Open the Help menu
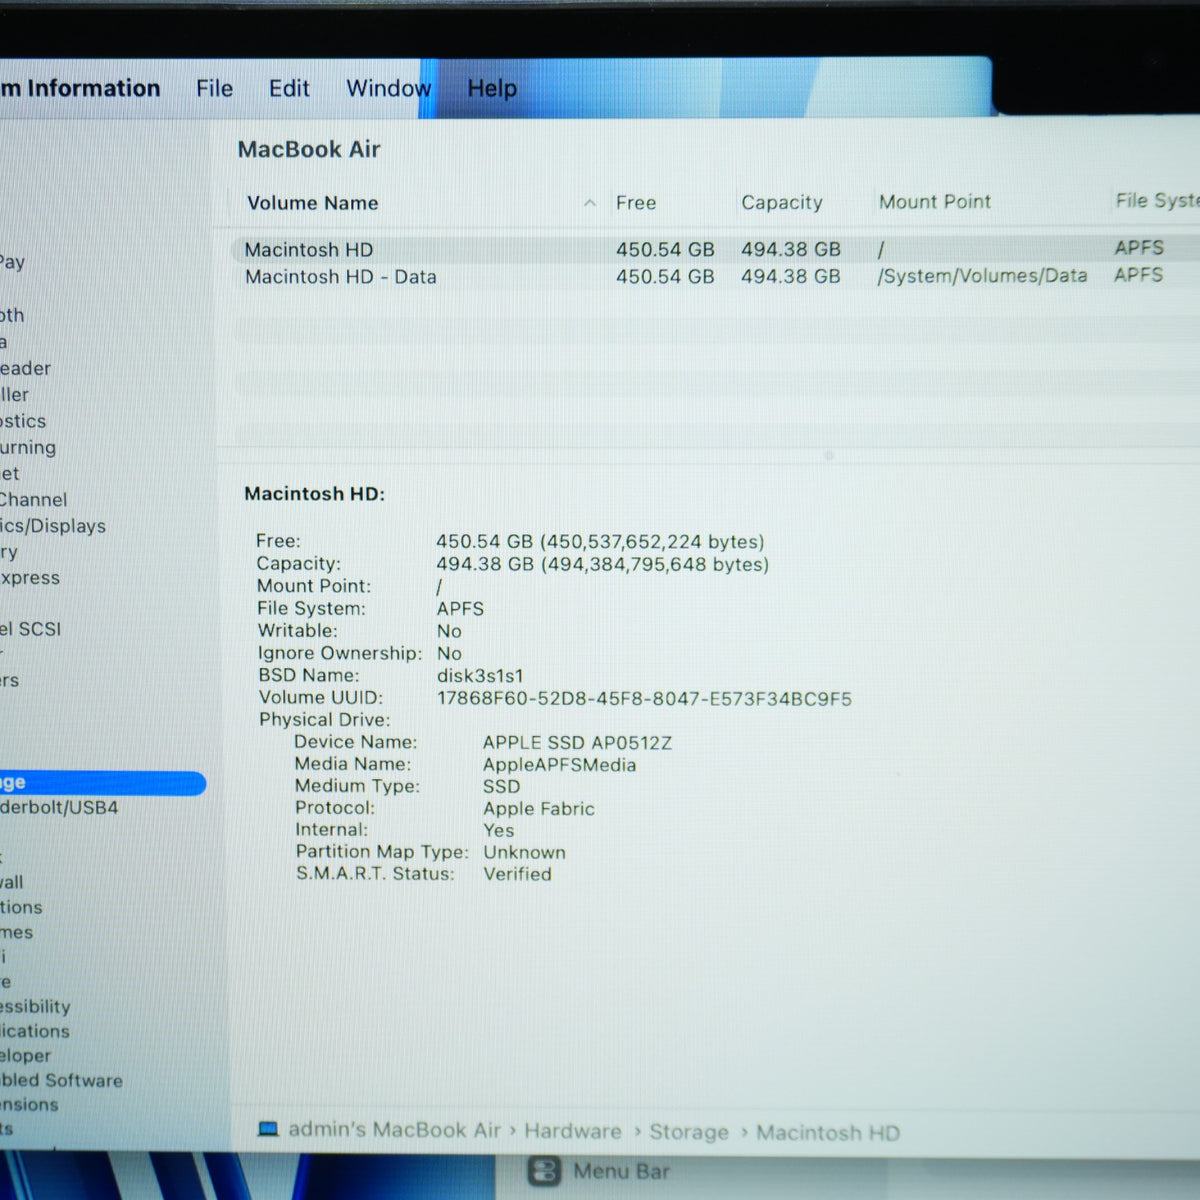 pos(492,89)
